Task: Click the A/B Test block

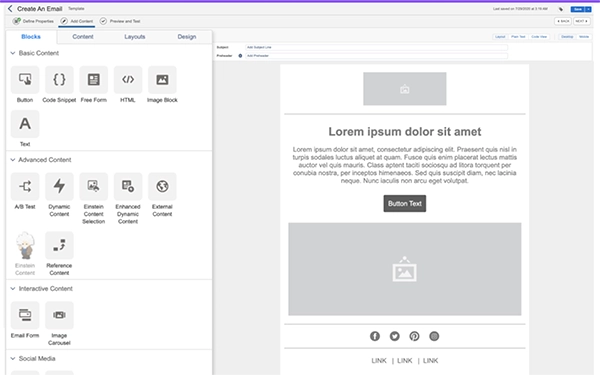Action: click(x=25, y=186)
